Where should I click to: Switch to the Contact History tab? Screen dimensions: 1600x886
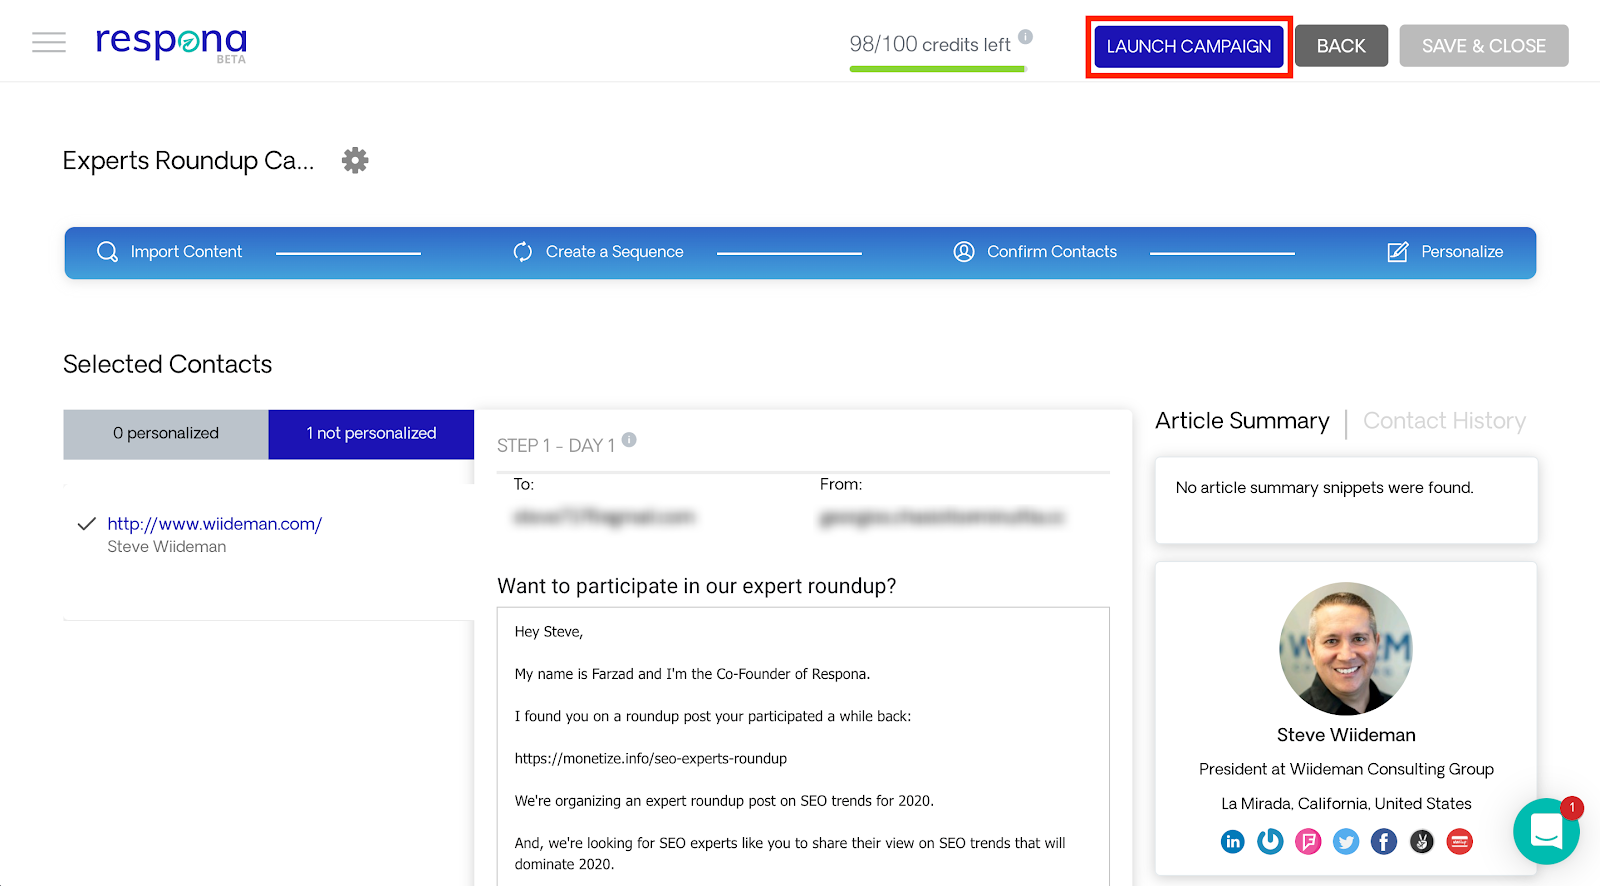(x=1444, y=421)
